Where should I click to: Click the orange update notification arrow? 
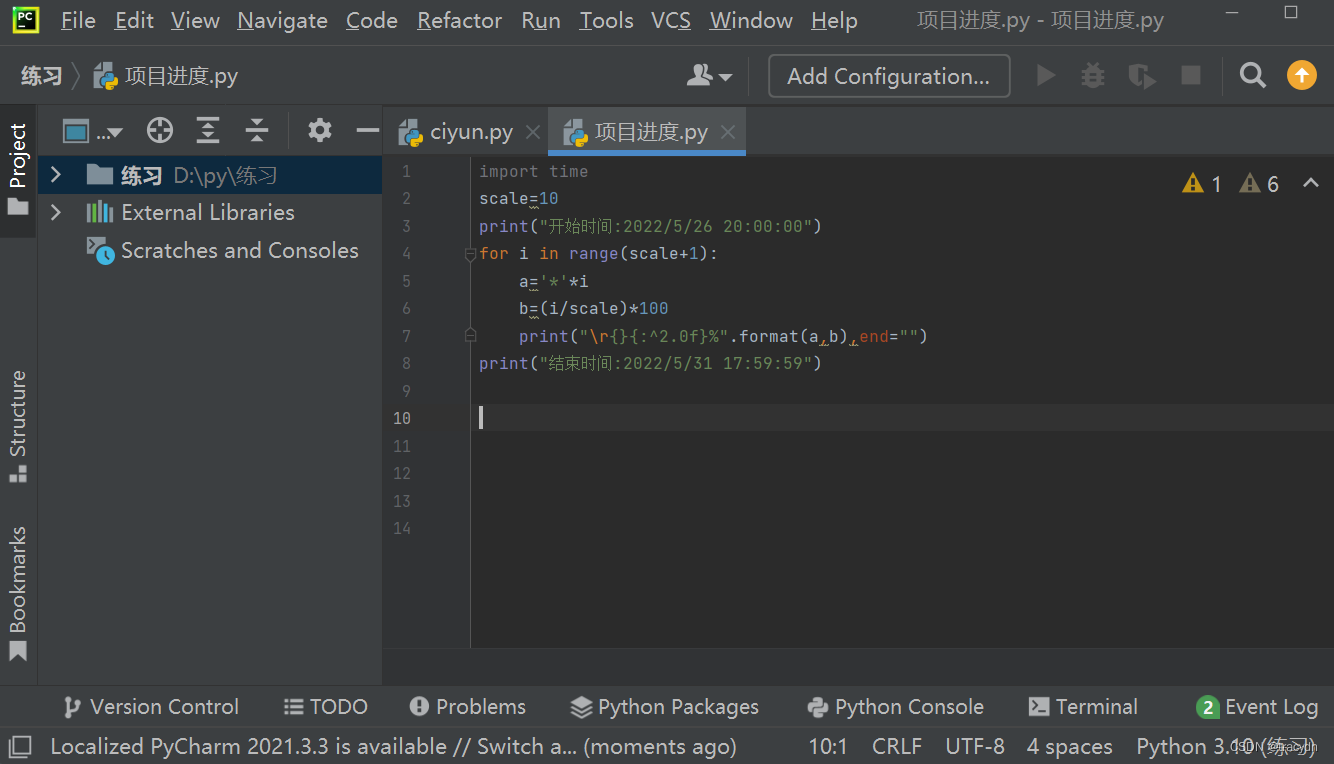(x=1301, y=75)
